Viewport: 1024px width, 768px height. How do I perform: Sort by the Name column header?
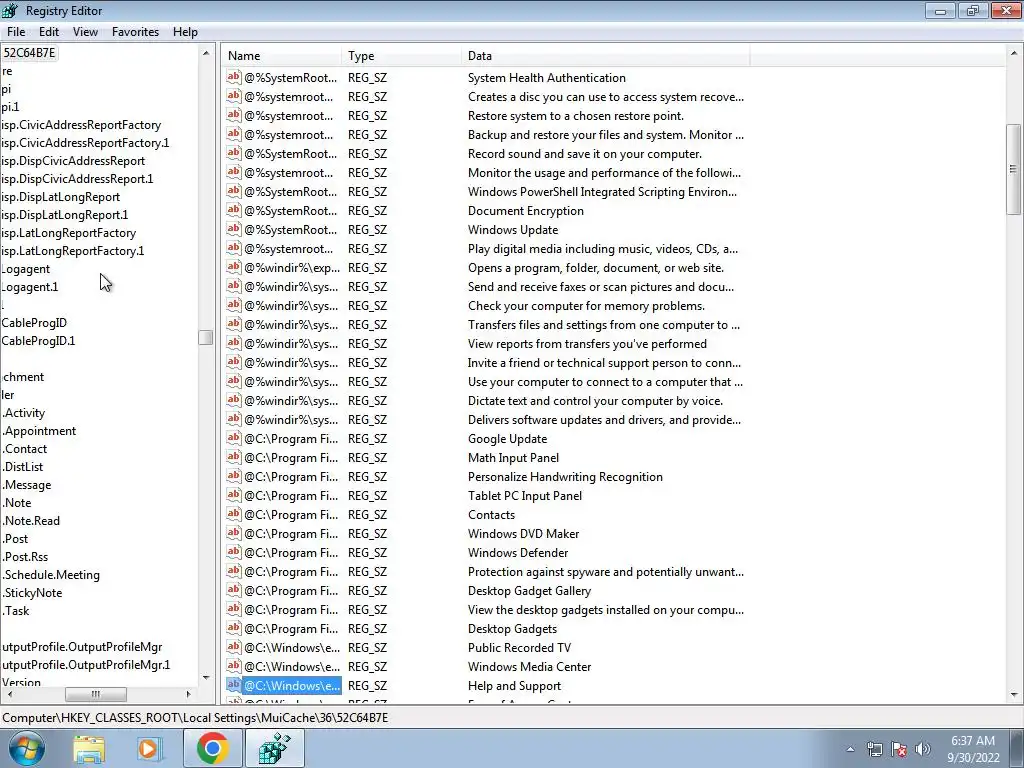(x=281, y=56)
